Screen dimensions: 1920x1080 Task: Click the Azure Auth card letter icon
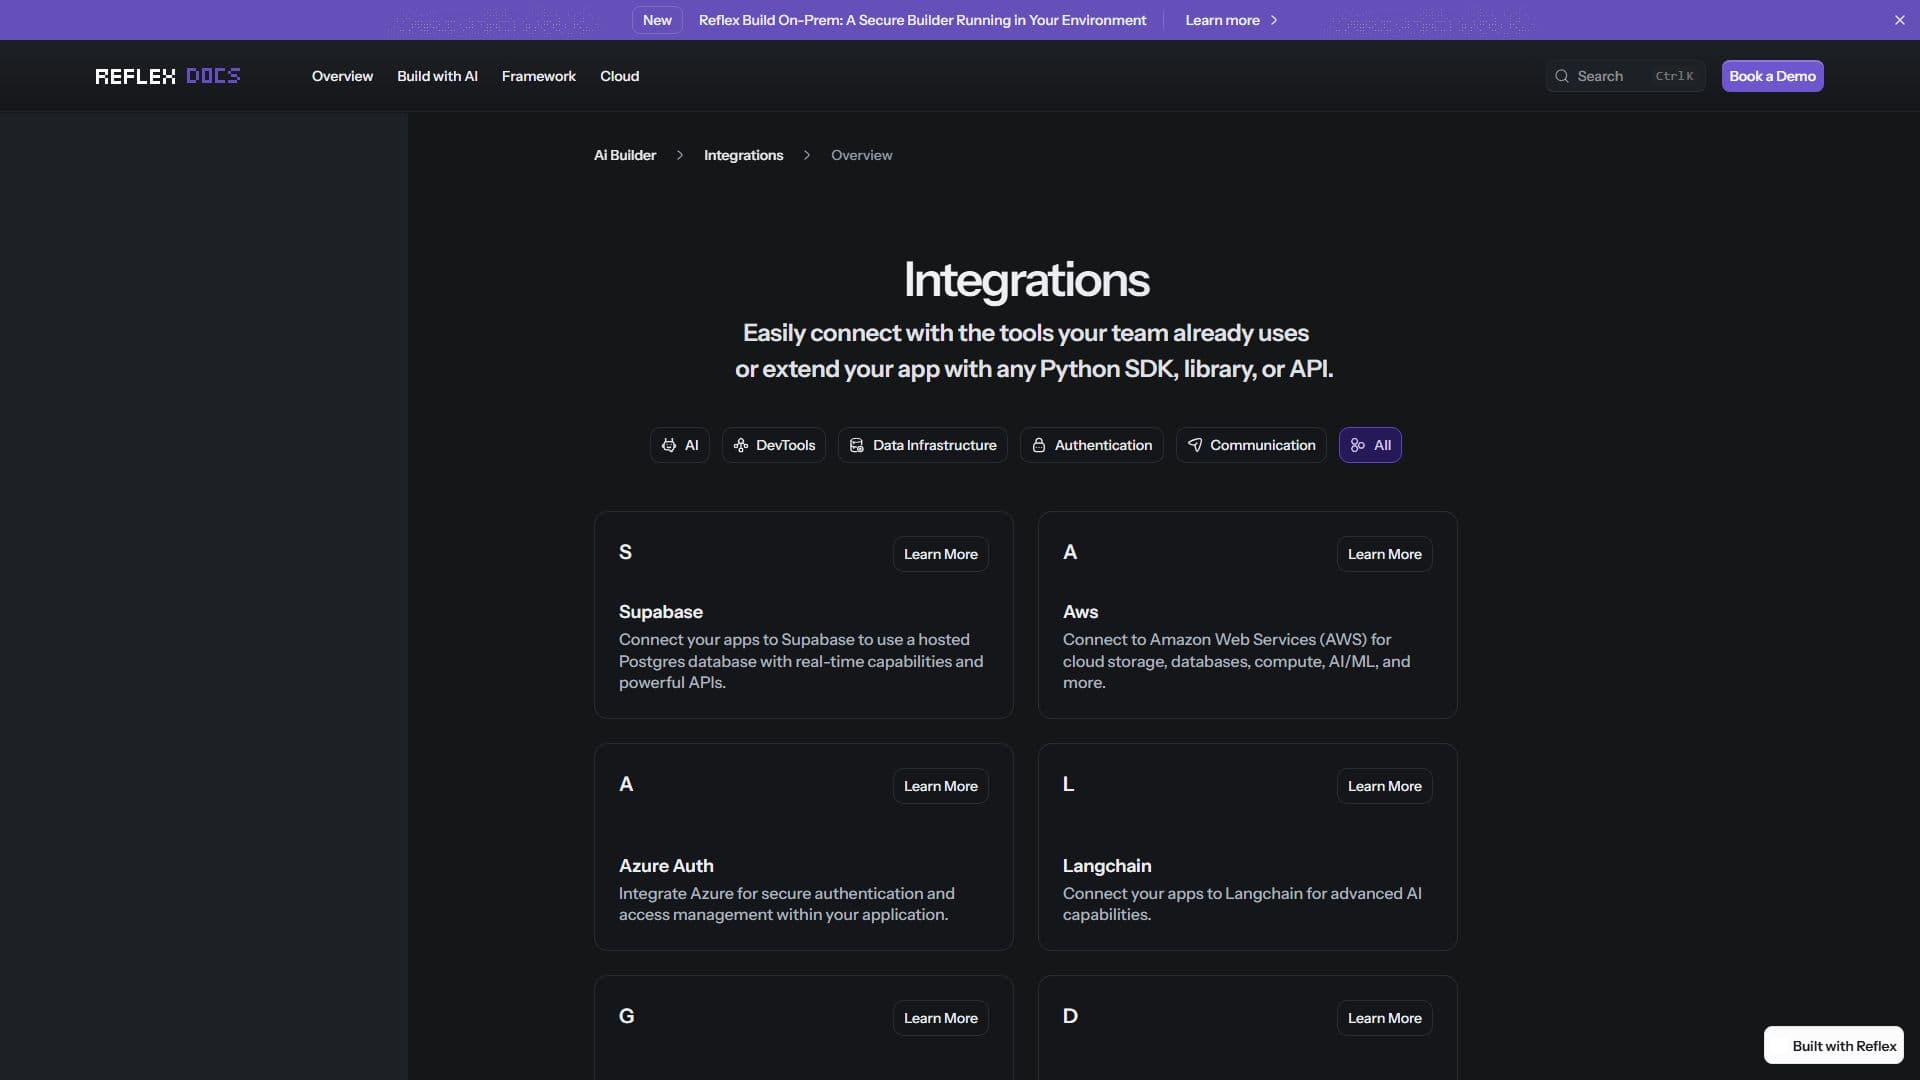click(x=626, y=784)
